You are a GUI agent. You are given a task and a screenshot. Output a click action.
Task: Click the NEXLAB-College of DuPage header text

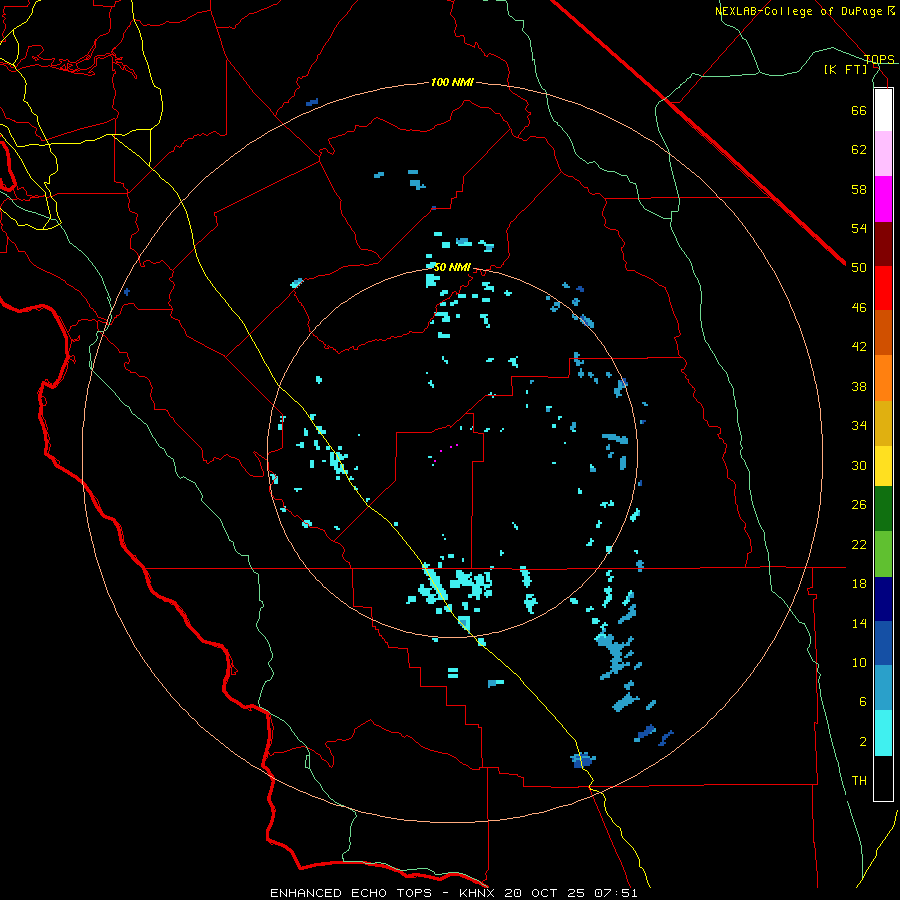tap(798, 11)
